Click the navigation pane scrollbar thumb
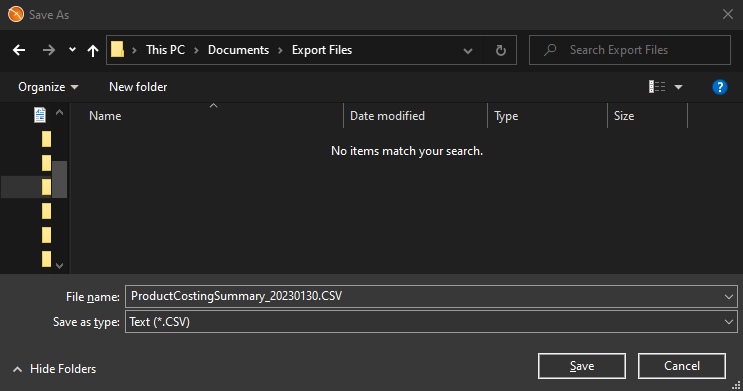Image resolution: width=743 pixels, height=391 pixels. click(x=59, y=179)
